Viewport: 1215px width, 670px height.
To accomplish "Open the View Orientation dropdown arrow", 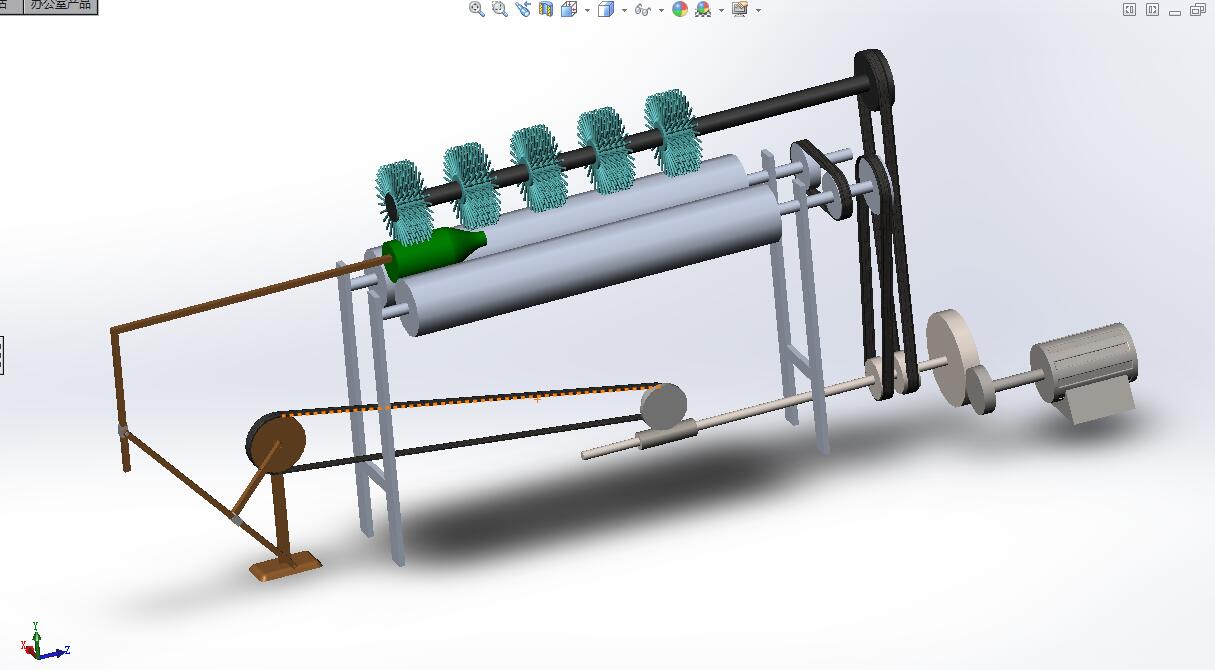I will (x=587, y=10).
